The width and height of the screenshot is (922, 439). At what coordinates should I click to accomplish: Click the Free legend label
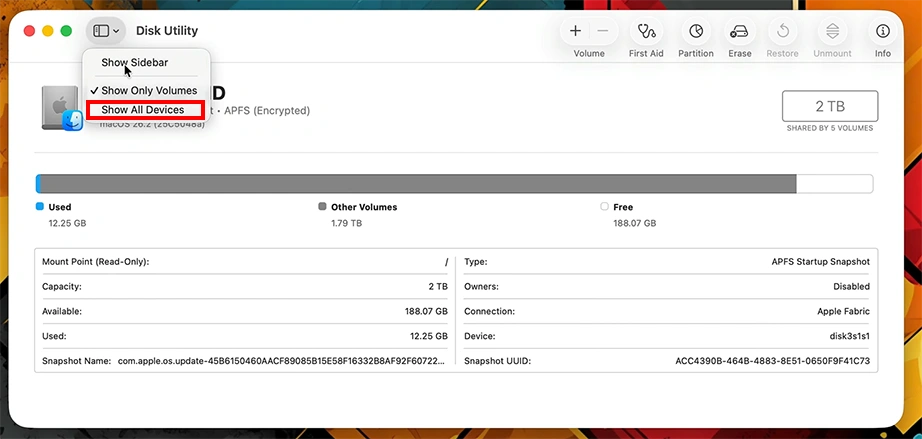(x=623, y=207)
